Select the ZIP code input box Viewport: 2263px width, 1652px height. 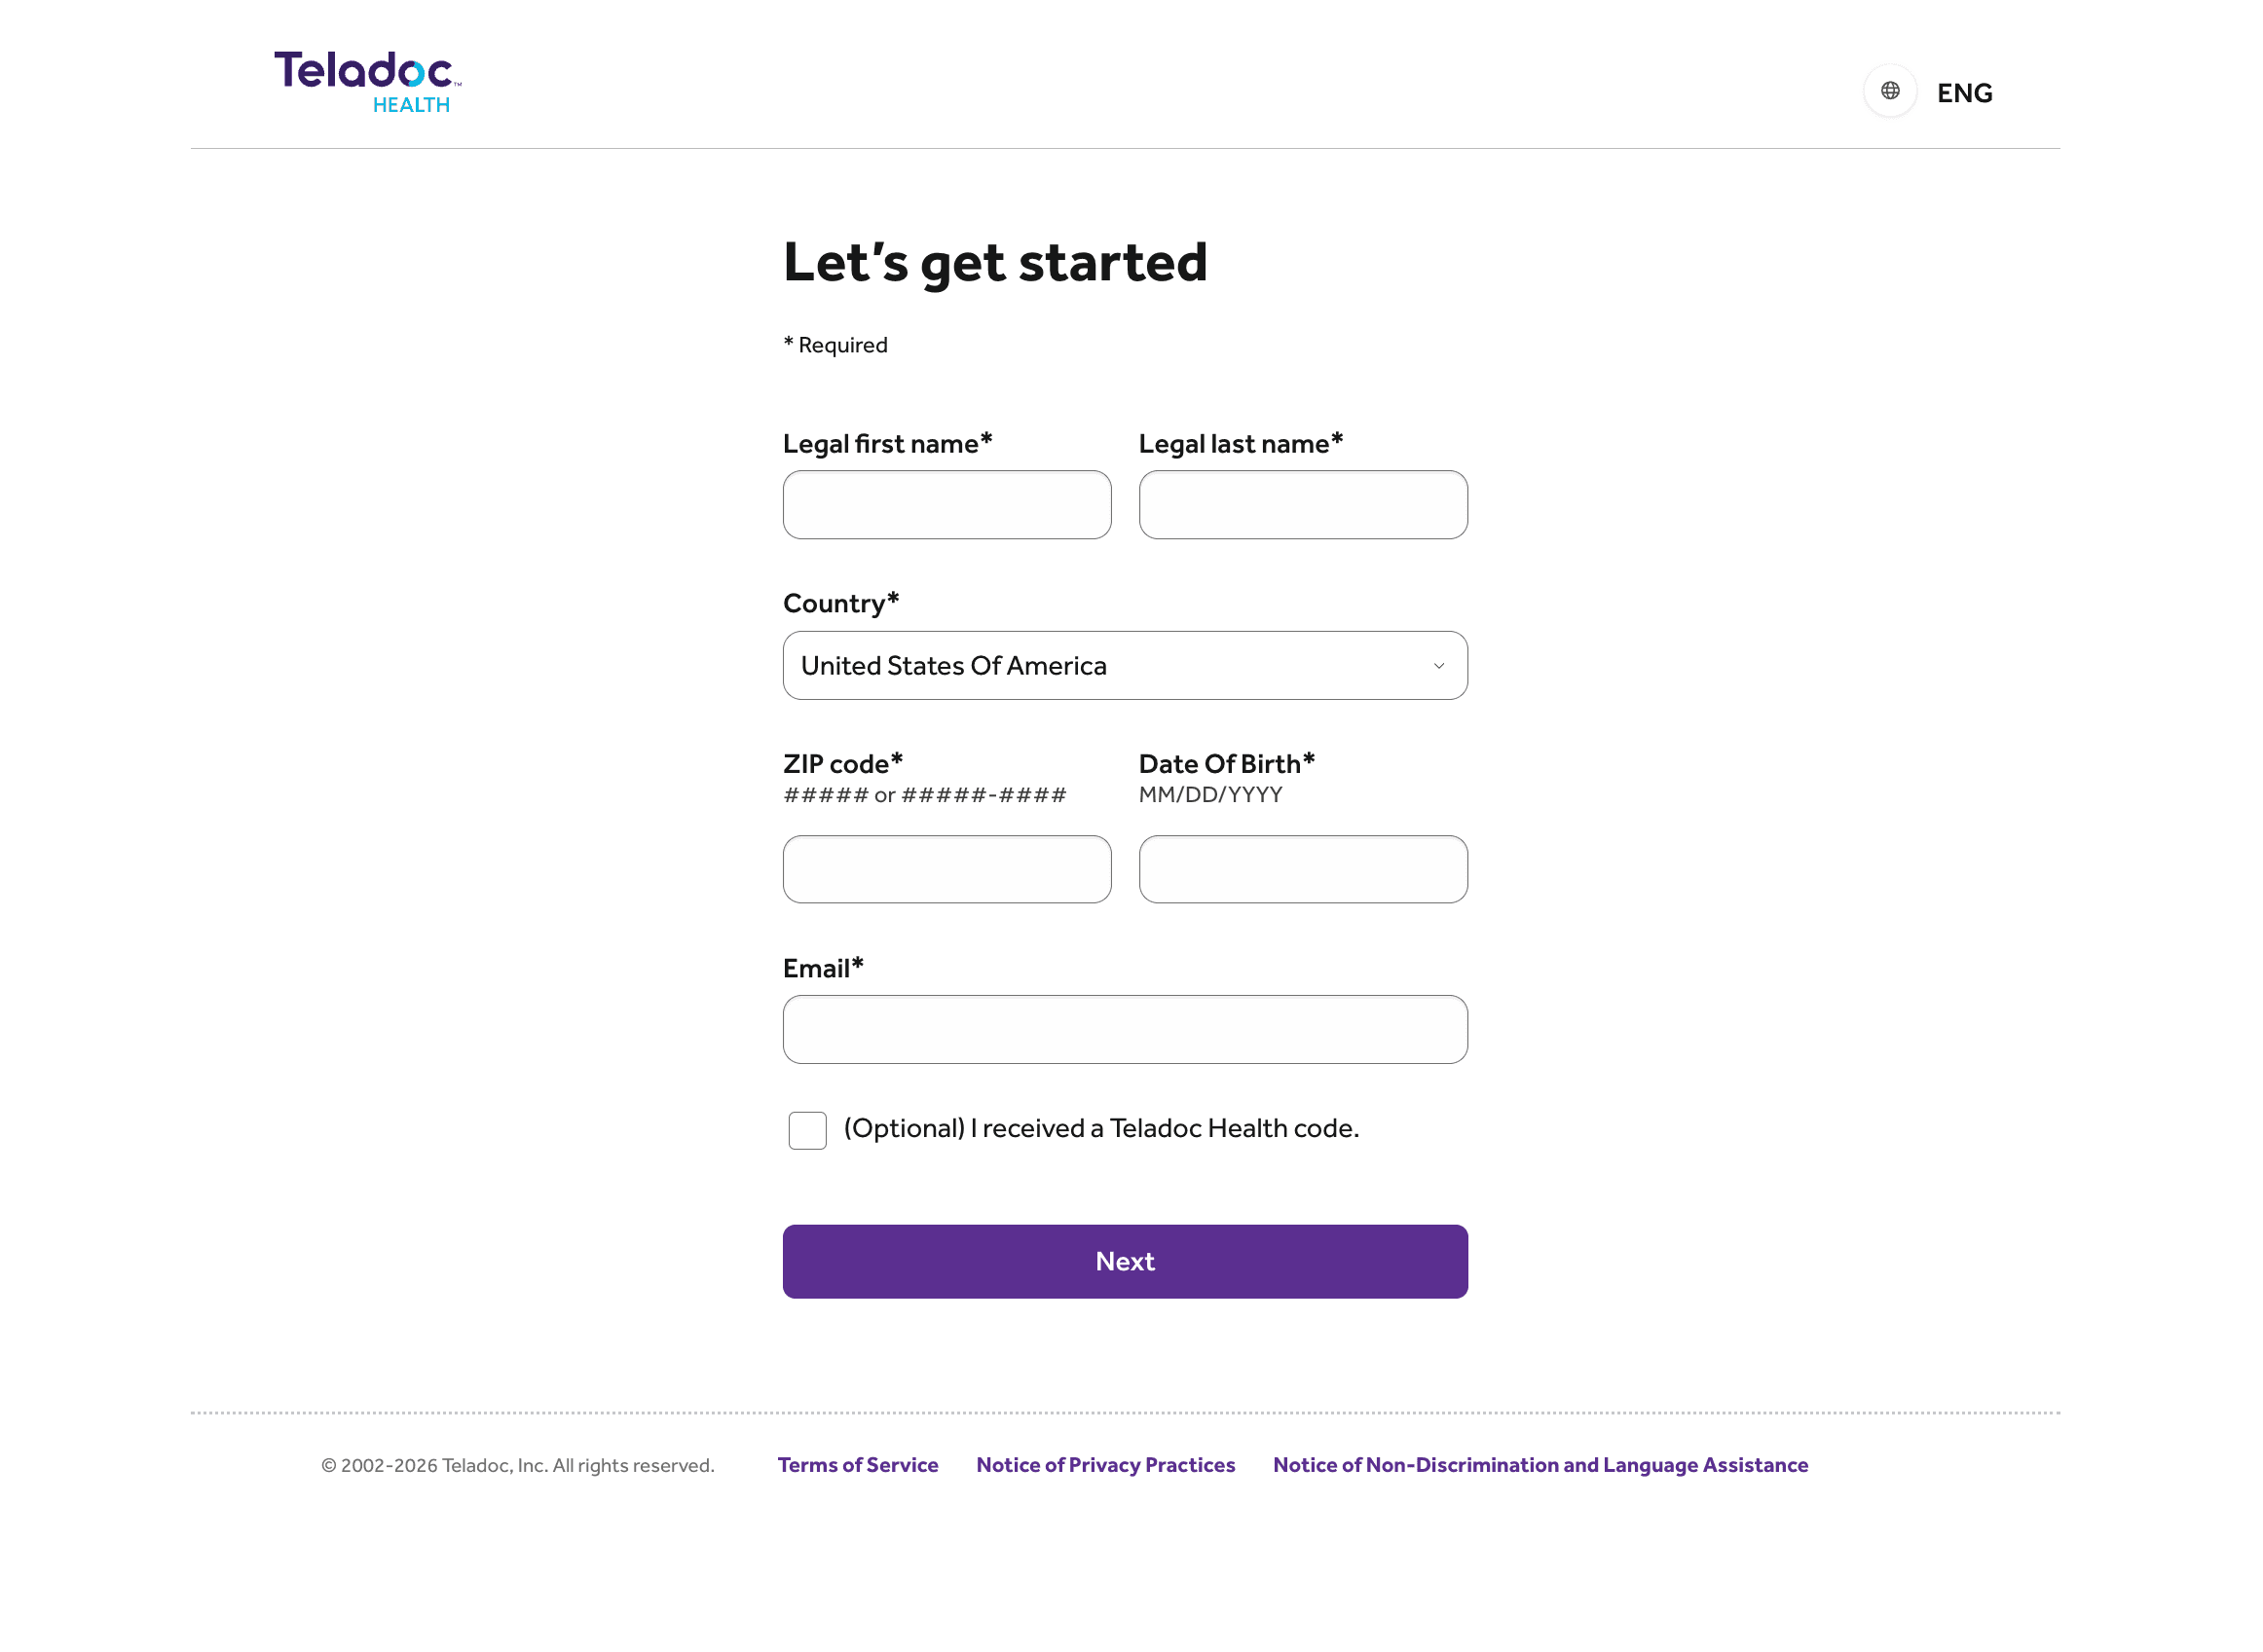tap(946, 869)
